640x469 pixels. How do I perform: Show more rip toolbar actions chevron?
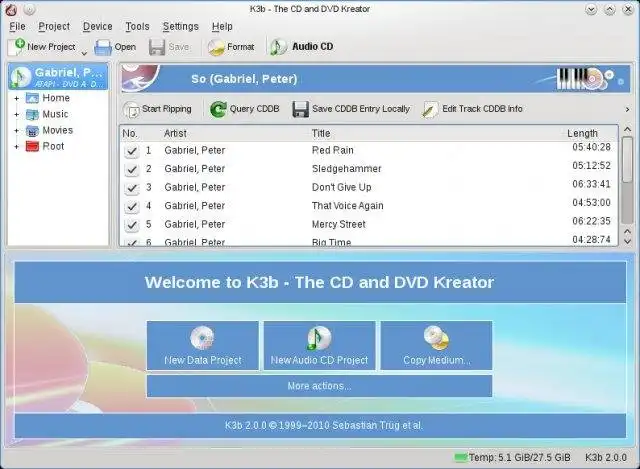627,109
